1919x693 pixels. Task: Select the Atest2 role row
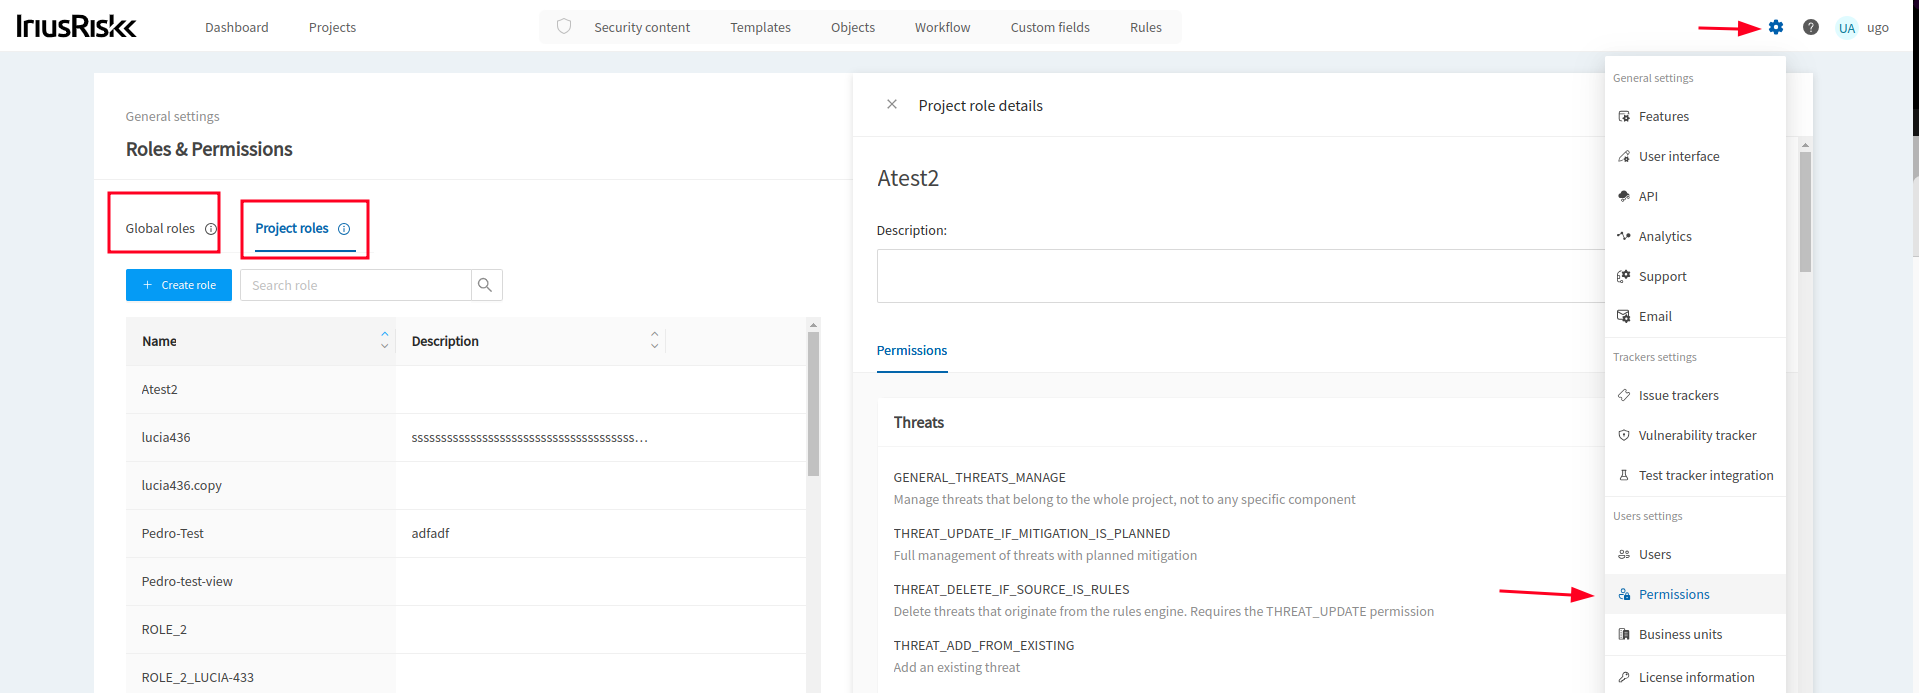466,390
